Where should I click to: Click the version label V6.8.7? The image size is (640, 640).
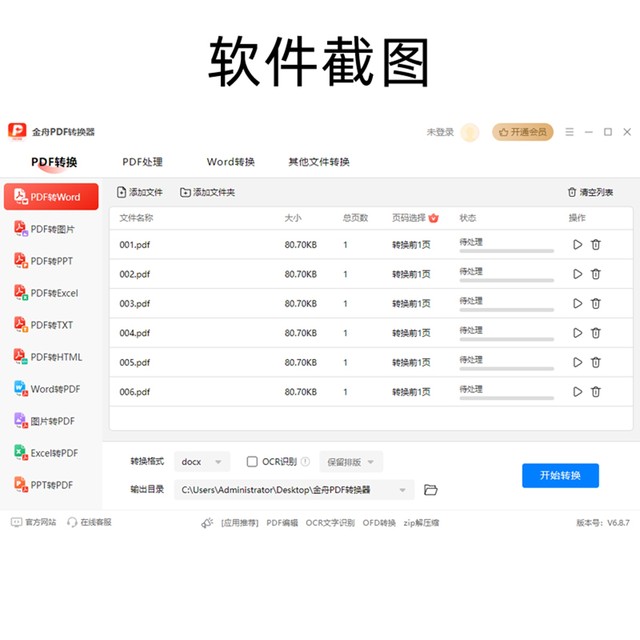click(x=618, y=523)
